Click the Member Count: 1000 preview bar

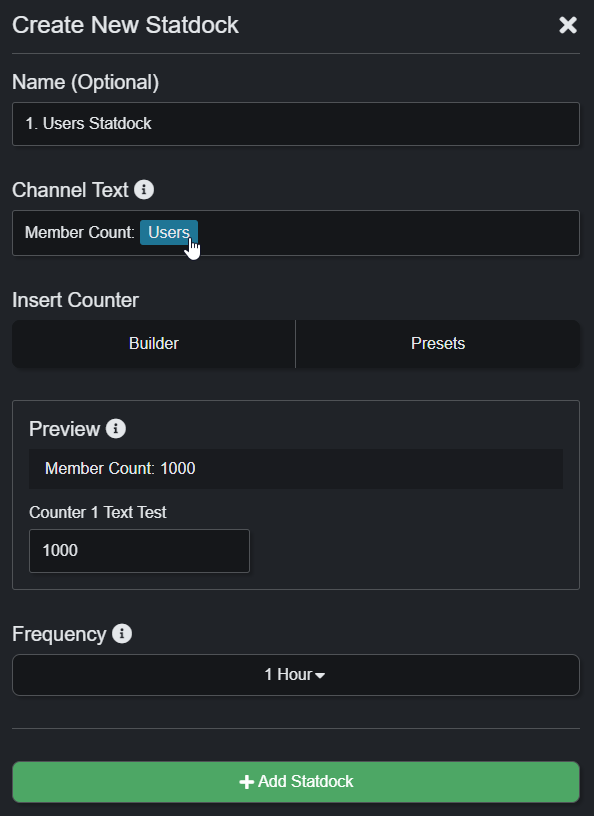point(296,468)
